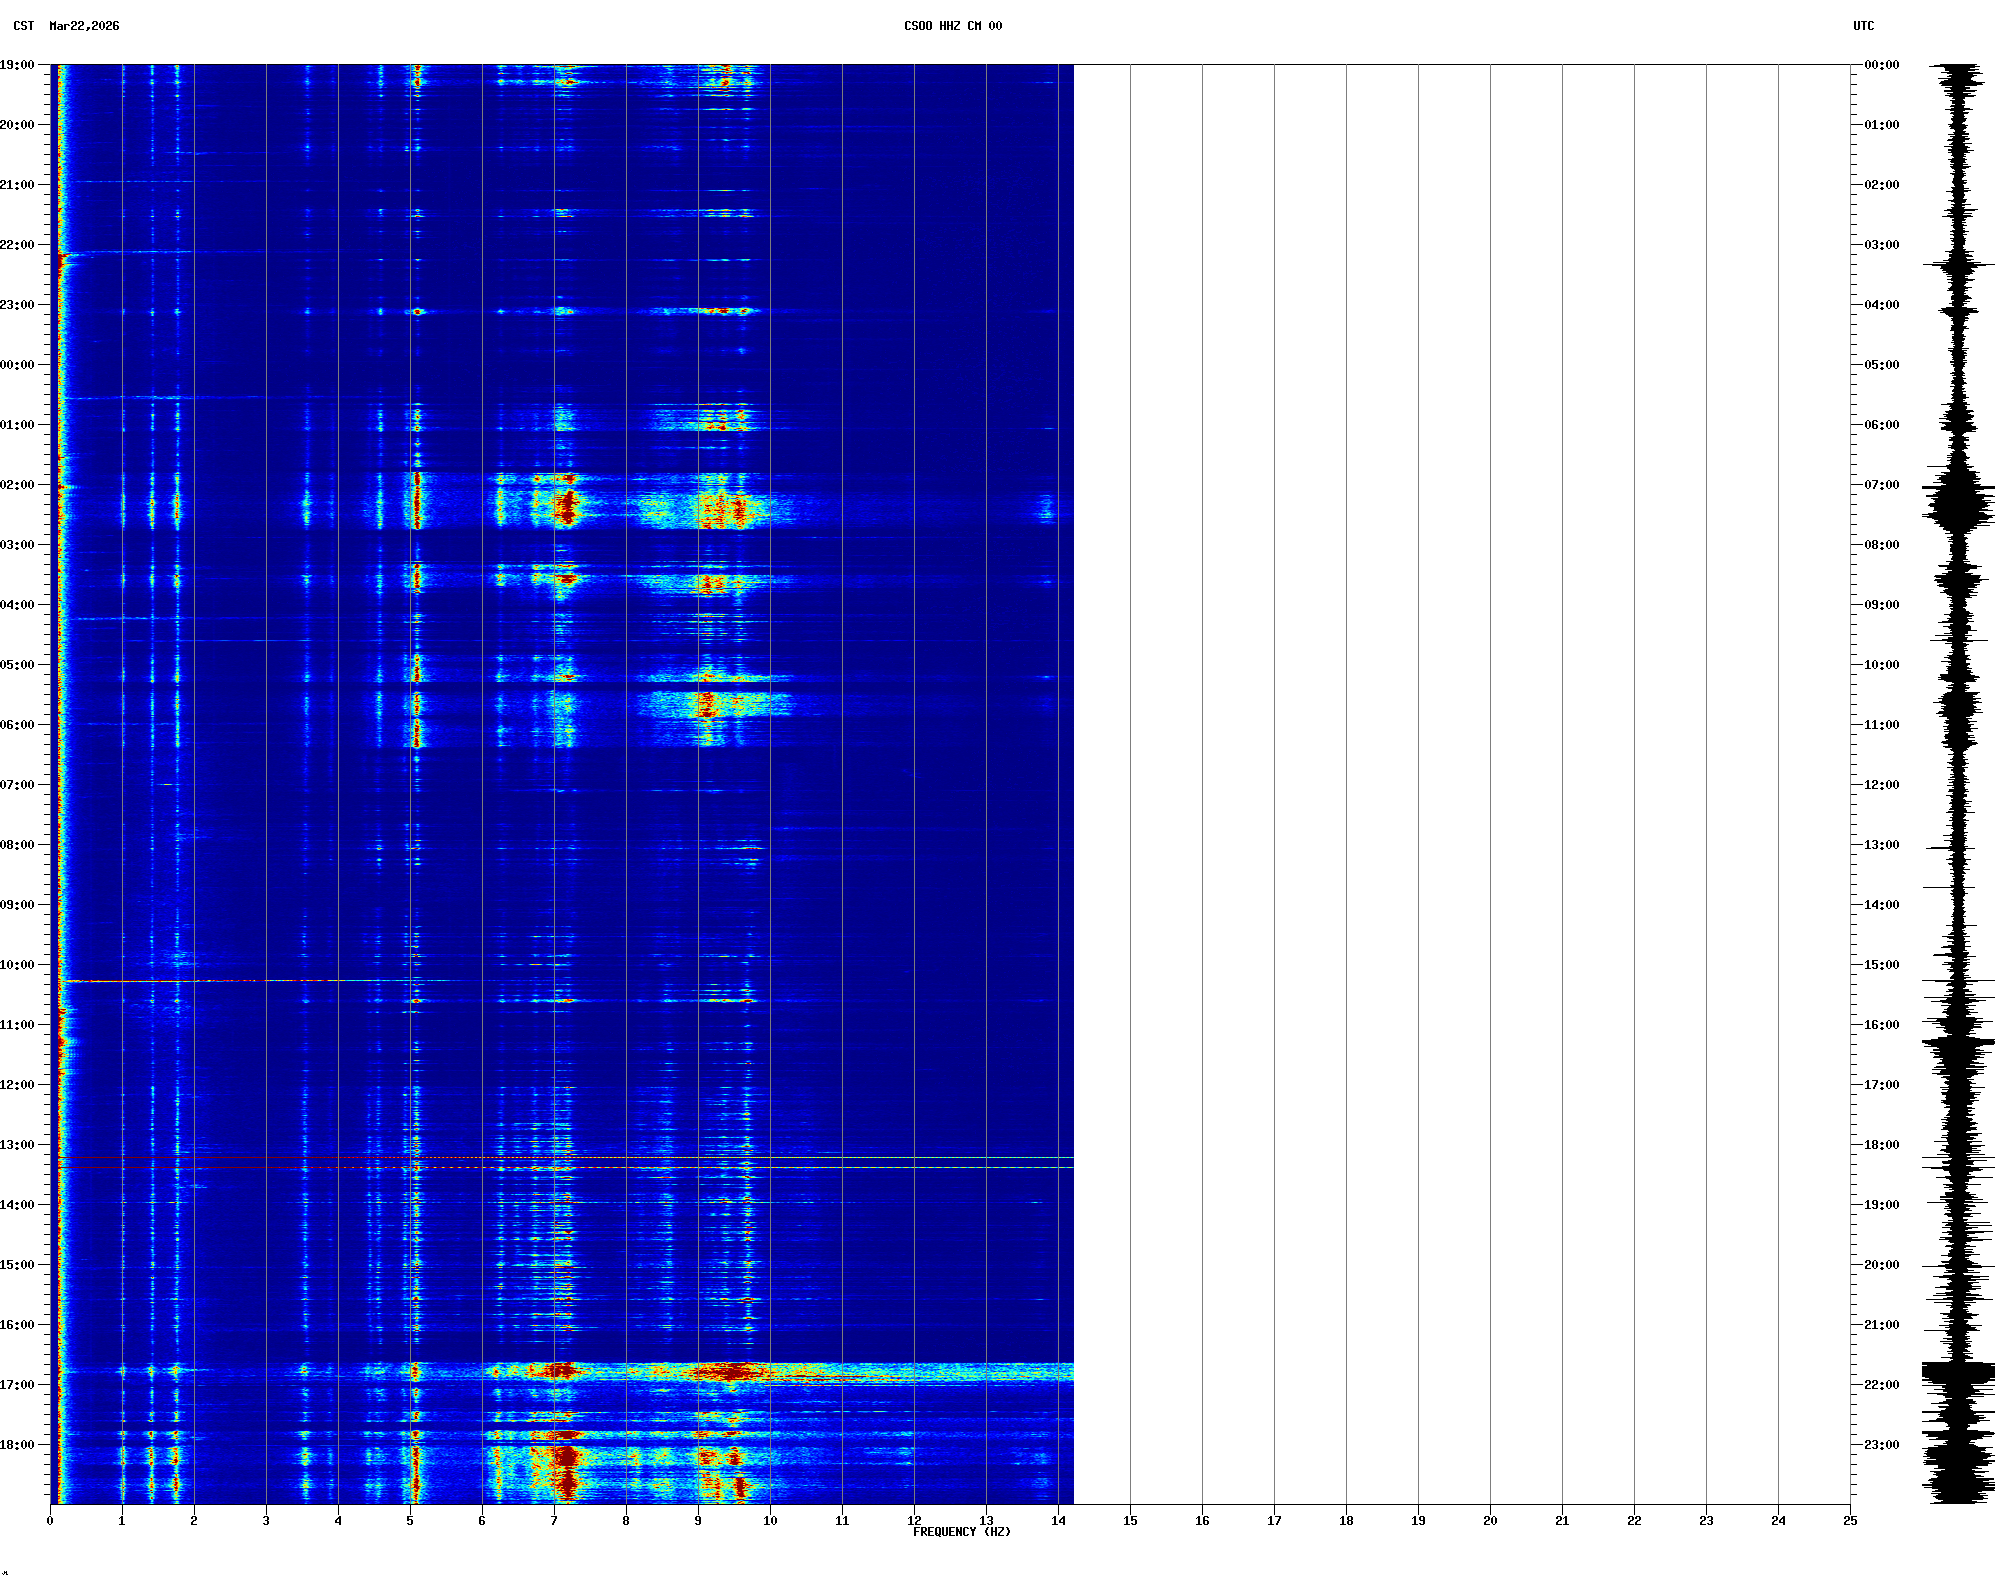Viewport: 2002px width, 1584px height.
Task: Click the seismogram waveform burst near 22:00 UTC
Action: [x=1958, y=1372]
